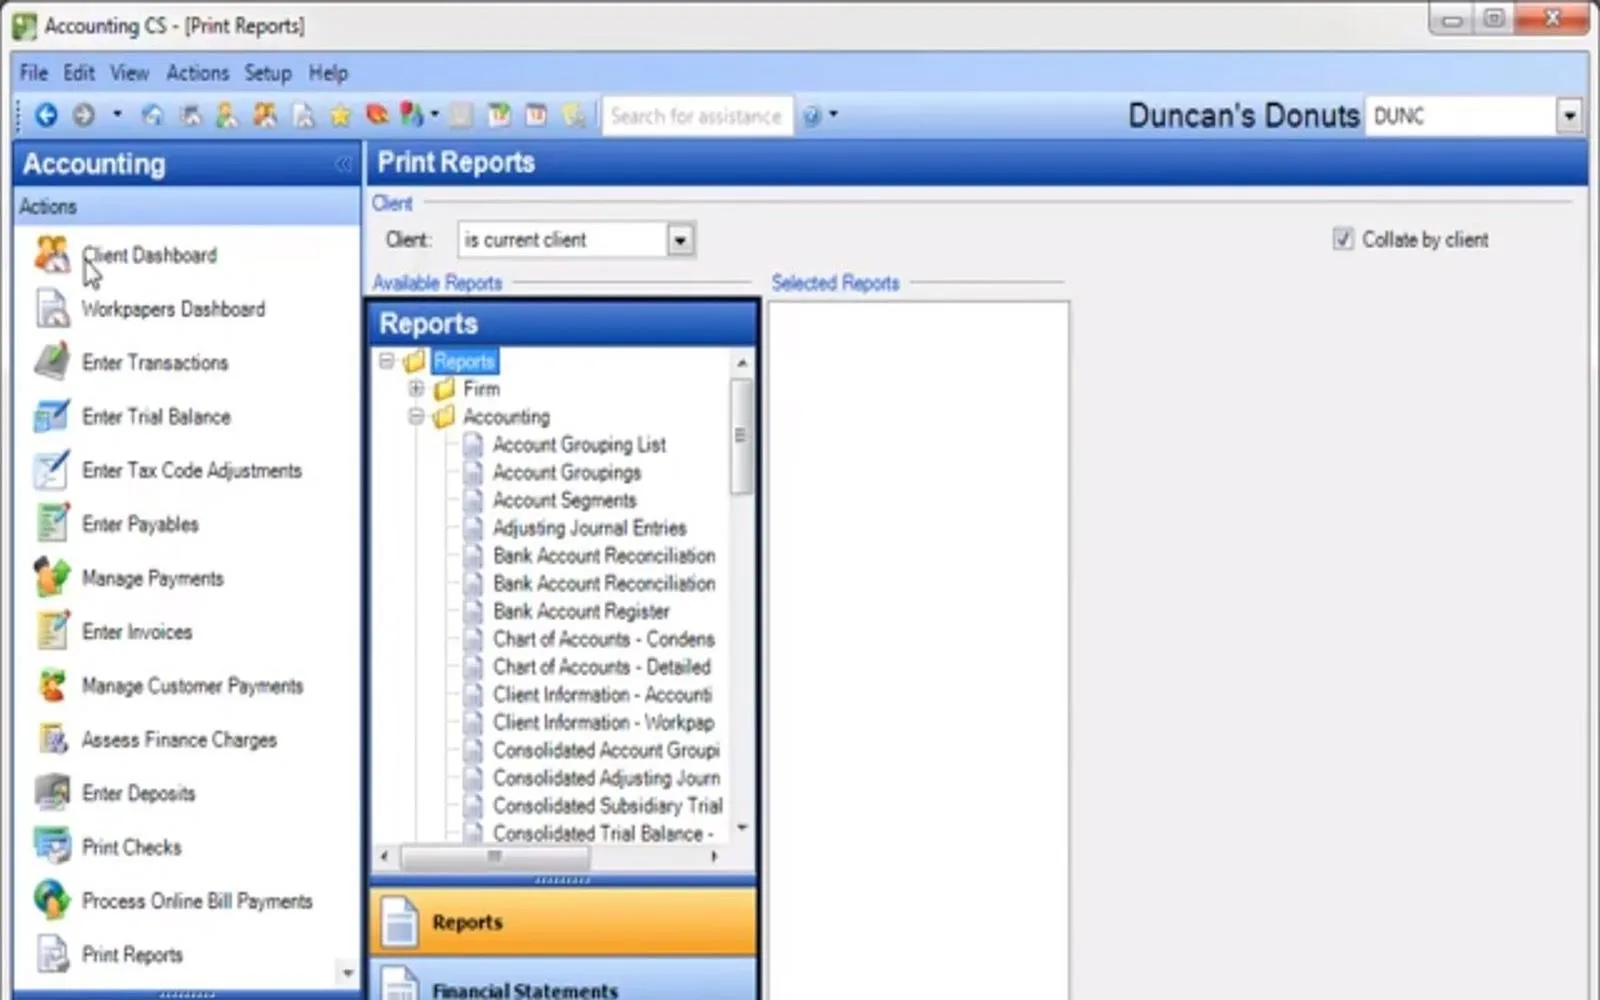Open the View menu

click(x=129, y=73)
